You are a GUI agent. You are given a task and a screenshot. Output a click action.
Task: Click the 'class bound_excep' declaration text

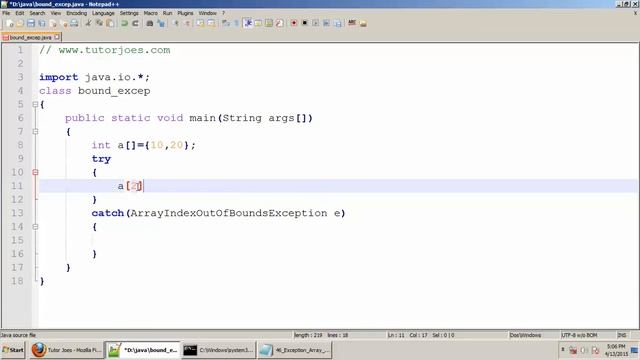point(95,91)
